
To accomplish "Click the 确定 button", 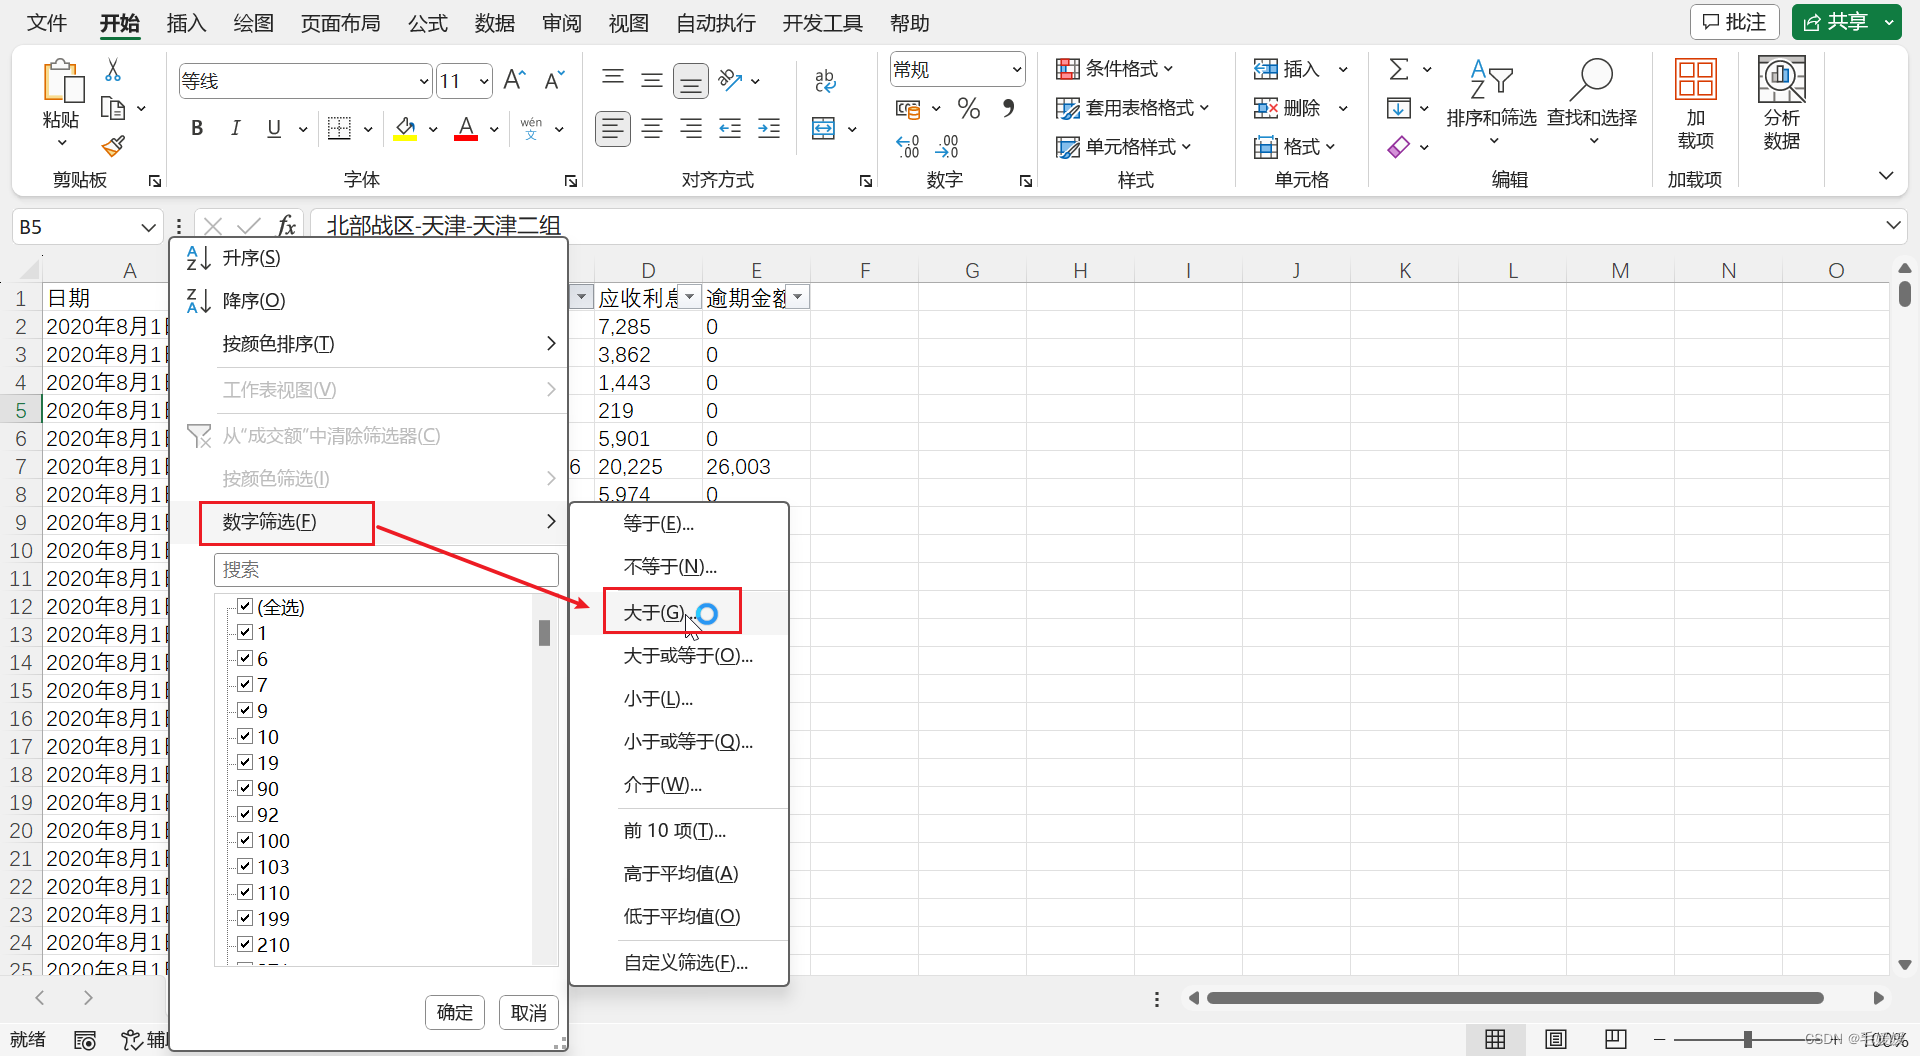I will coord(455,1012).
